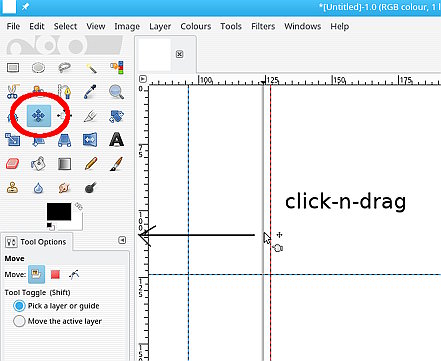Screen dimensions: 441x361
Task: Open the View menu
Action: (x=96, y=26)
